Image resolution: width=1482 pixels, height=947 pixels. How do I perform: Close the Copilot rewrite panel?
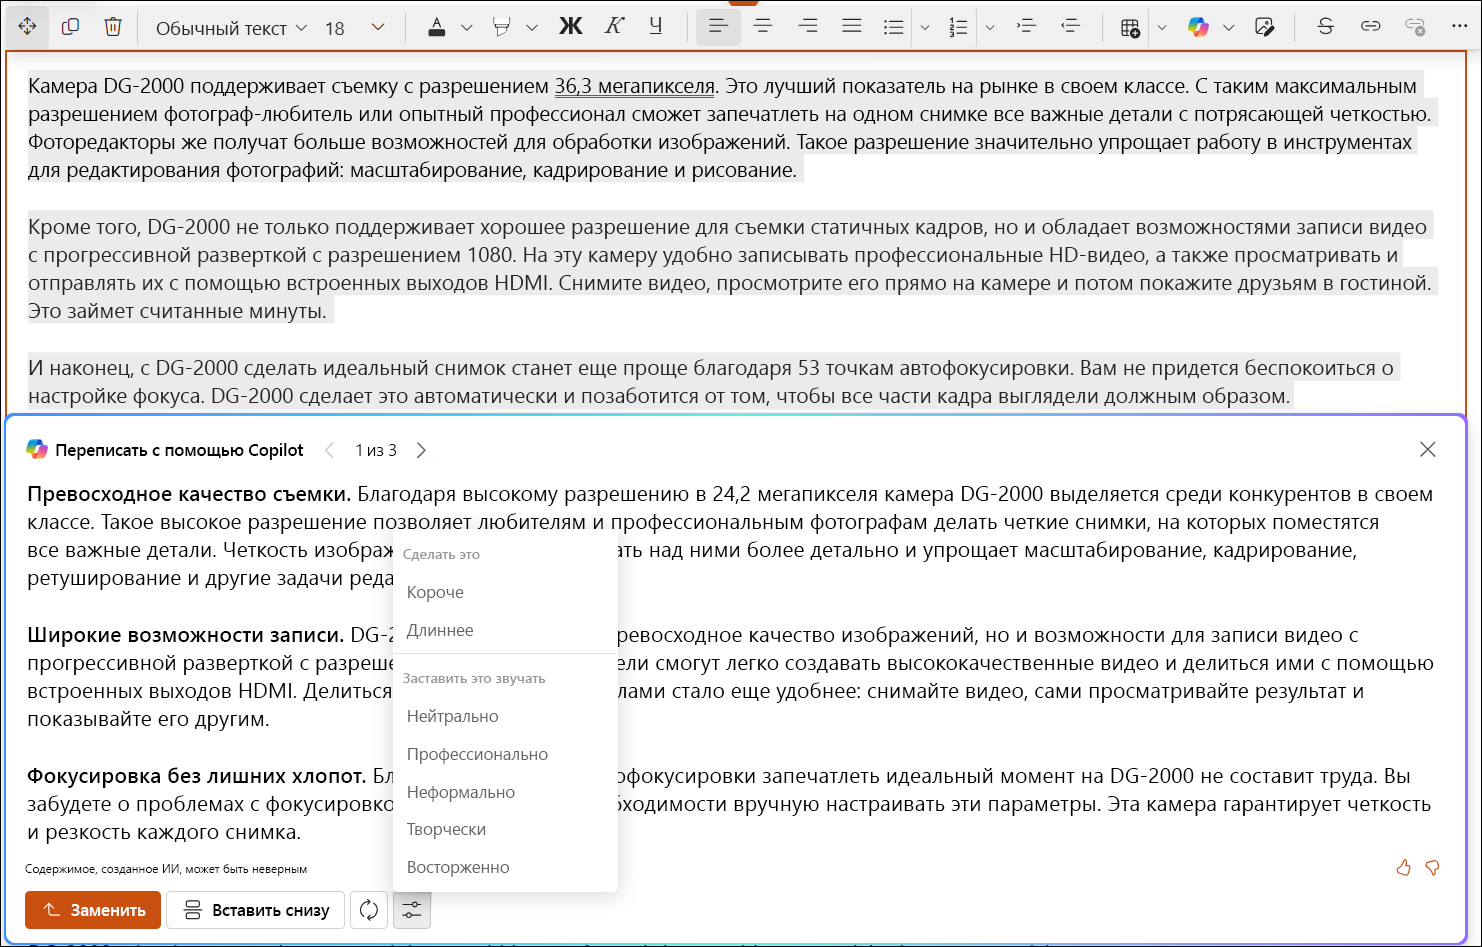[x=1428, y=450]
